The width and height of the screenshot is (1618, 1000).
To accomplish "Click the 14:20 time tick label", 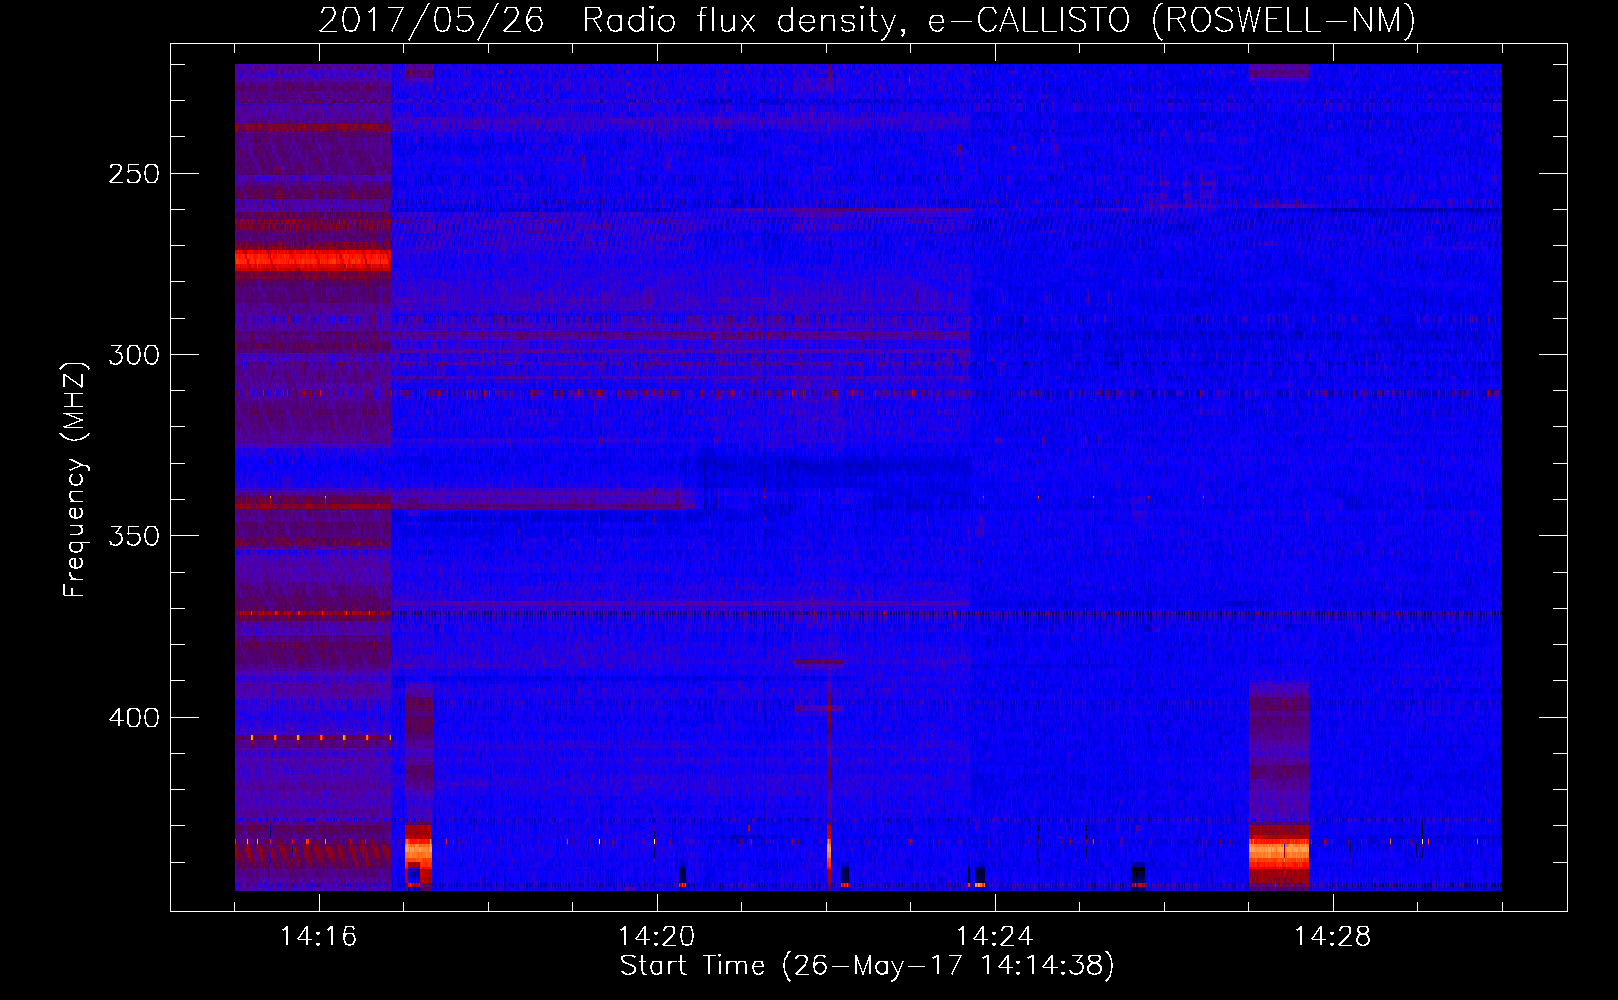I will (x=657, y=937).
